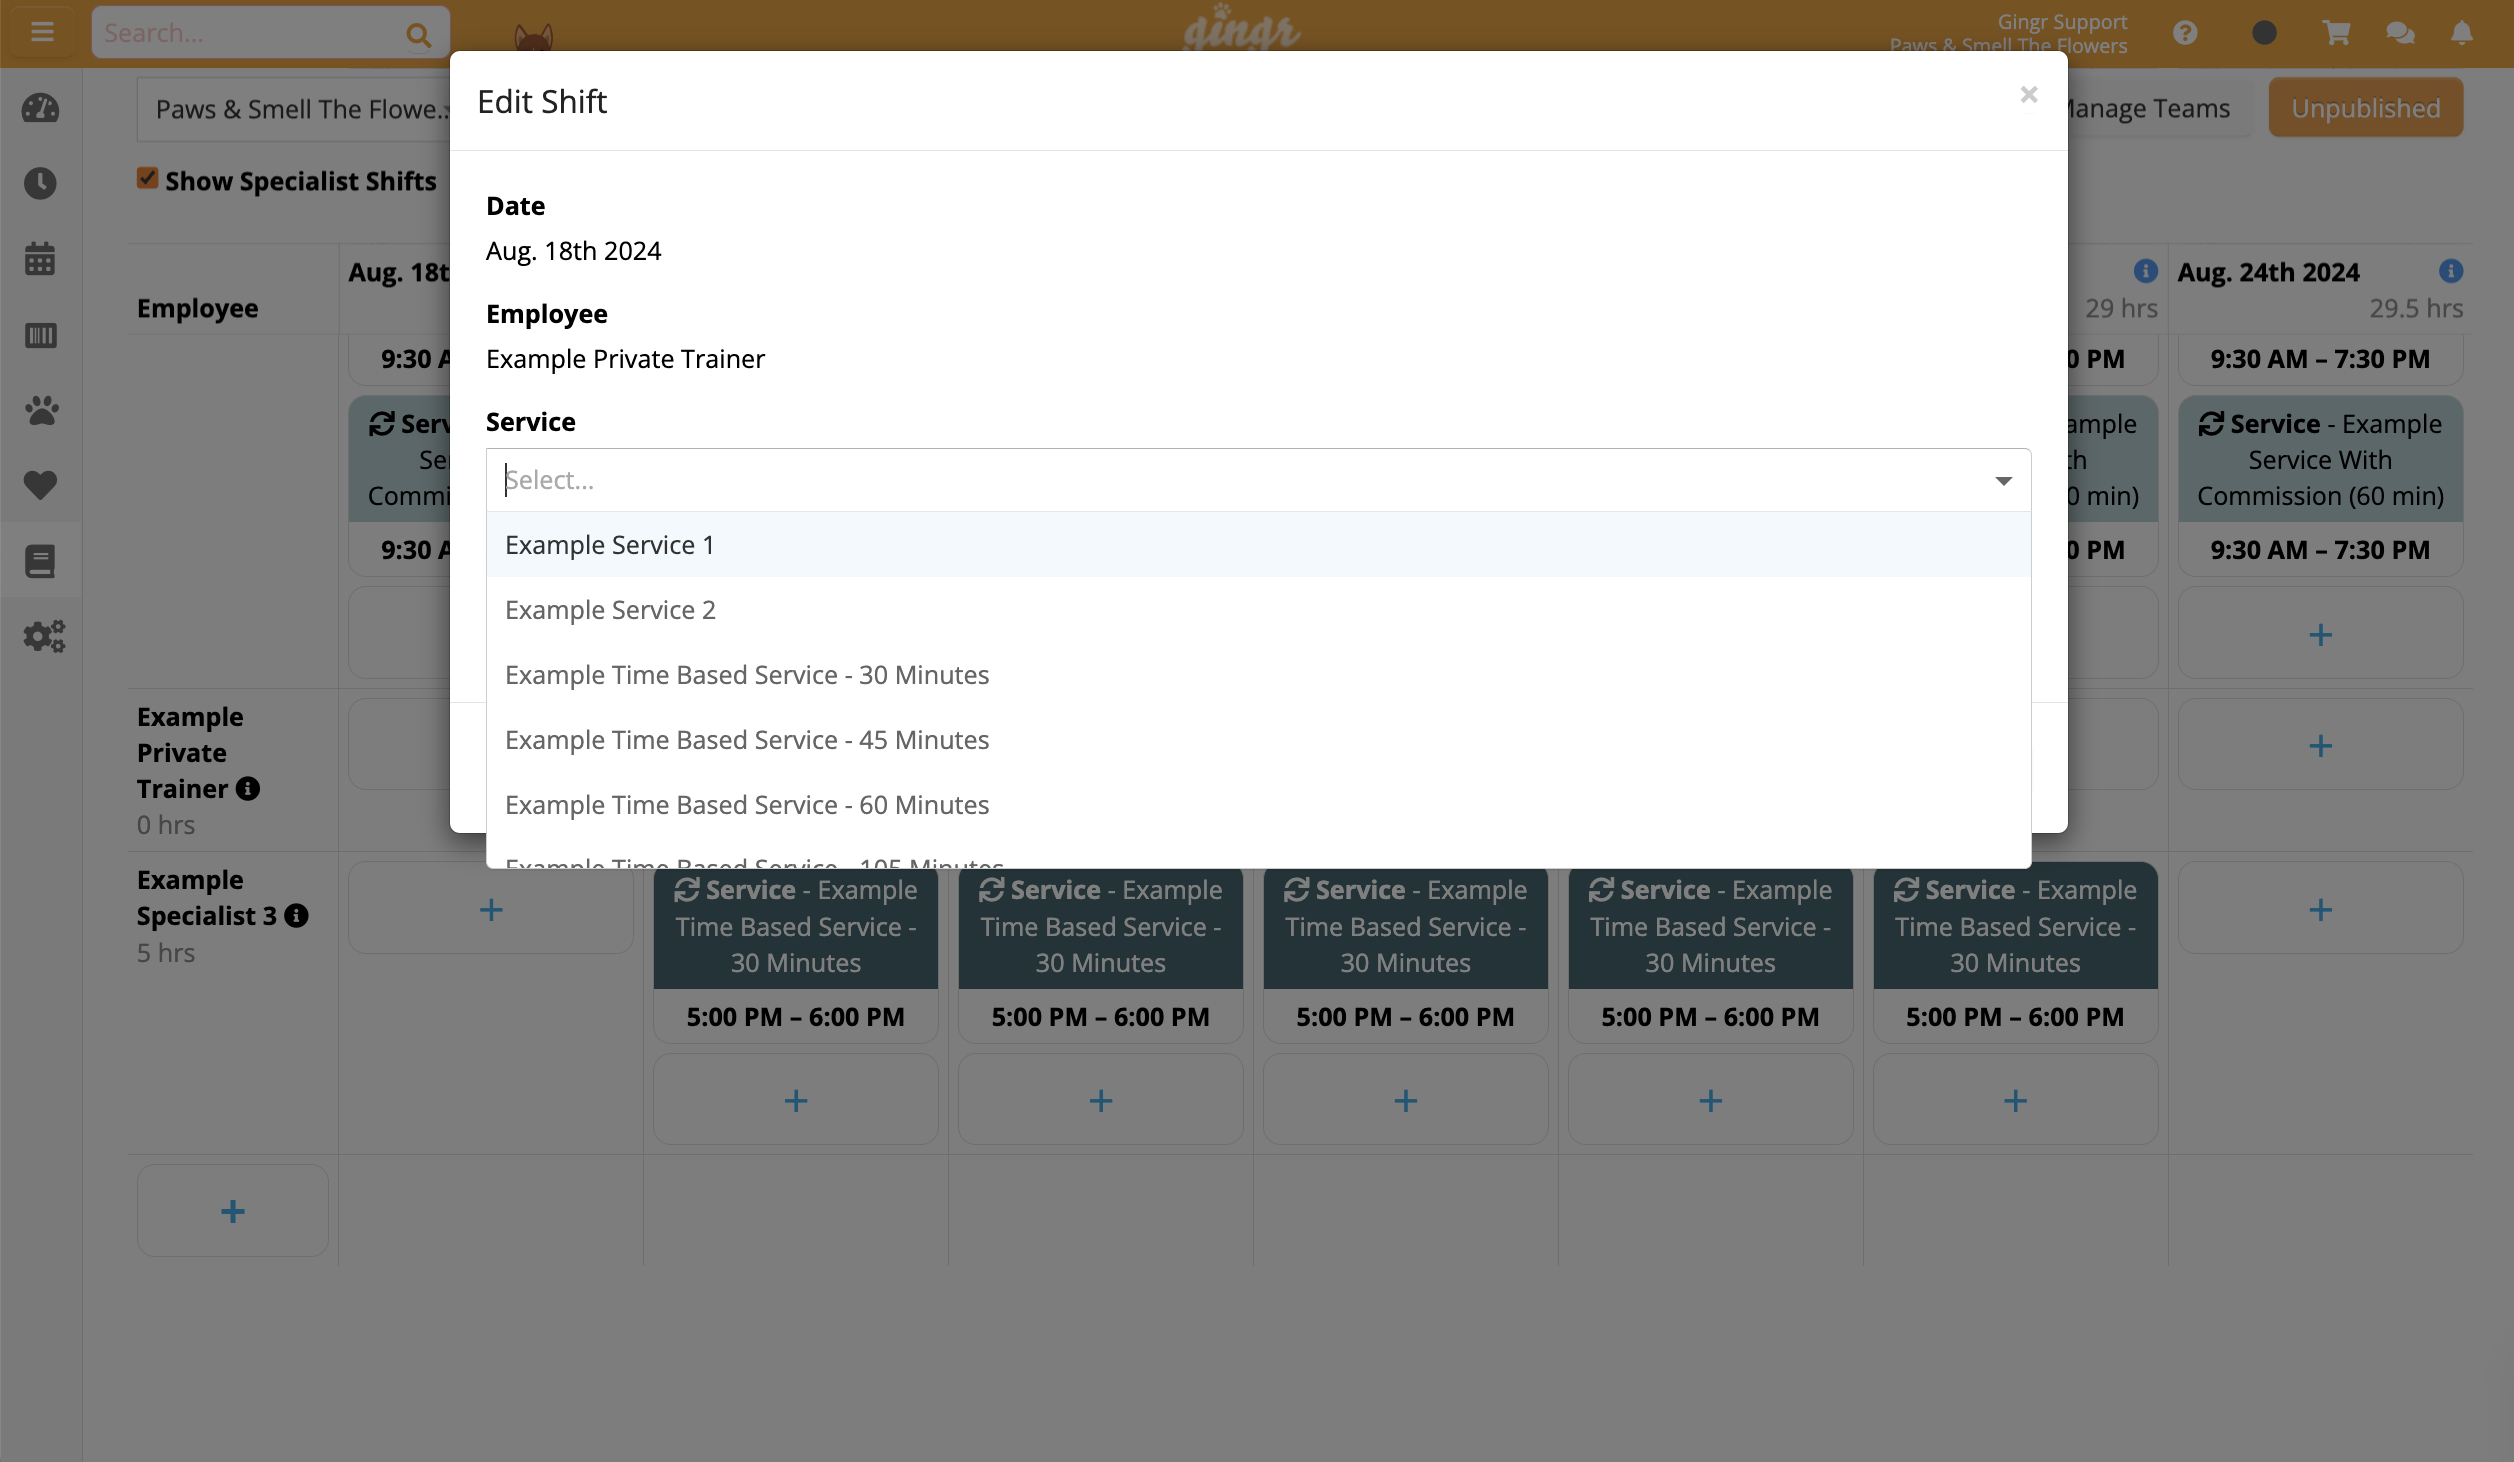Click the Aug. 24th 2024 column header

coord(2268,272)
